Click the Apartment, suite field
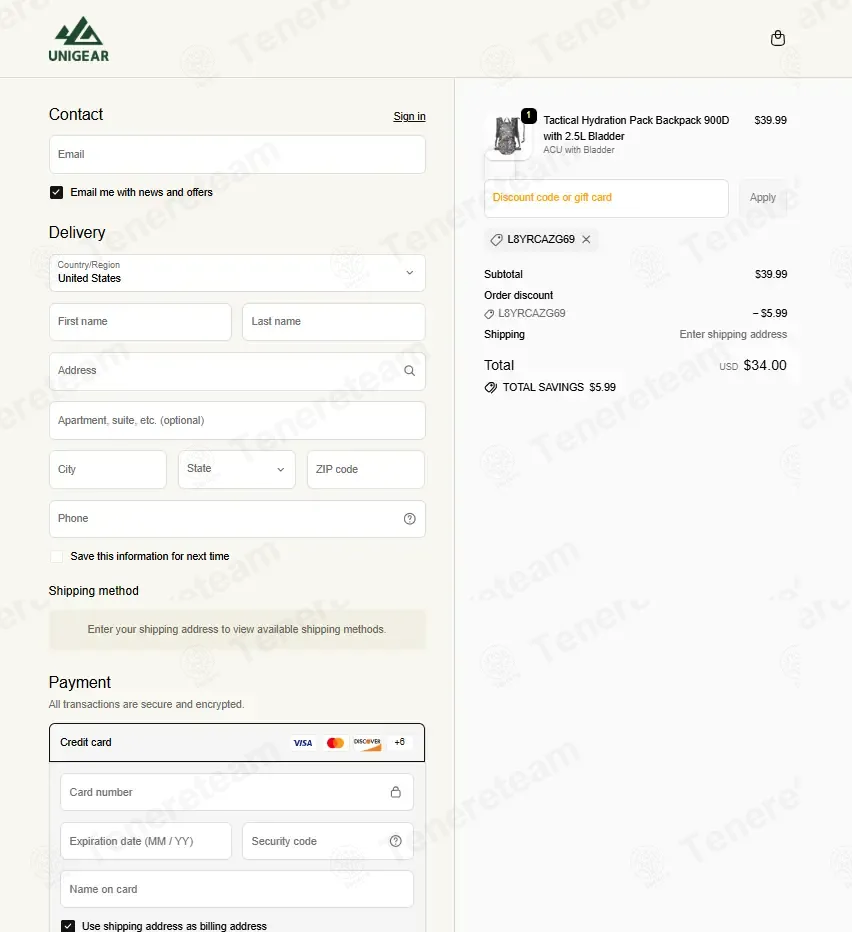The image size is (852, 932). pyautogui.click(x=237, y=421)
